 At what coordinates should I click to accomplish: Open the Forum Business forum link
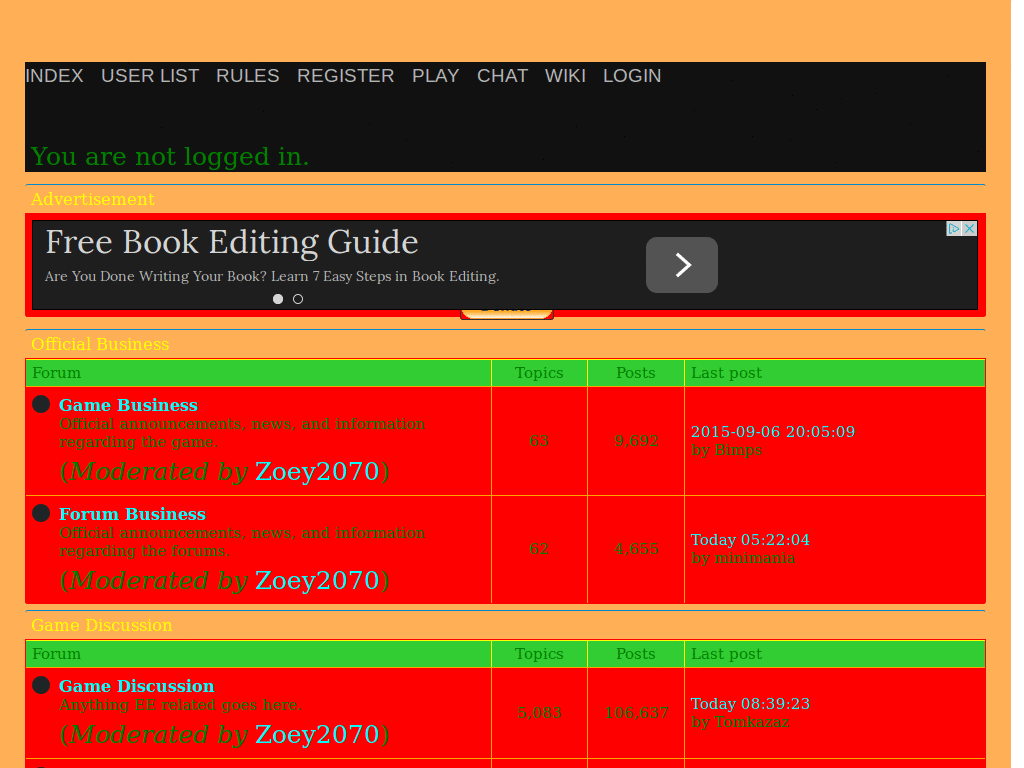click(132, 514)
